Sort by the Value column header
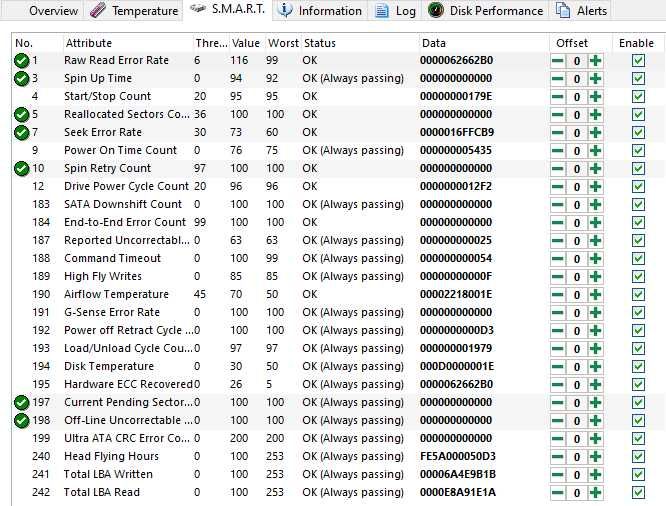This screenshot has width=666, height=506. (246, 43)
